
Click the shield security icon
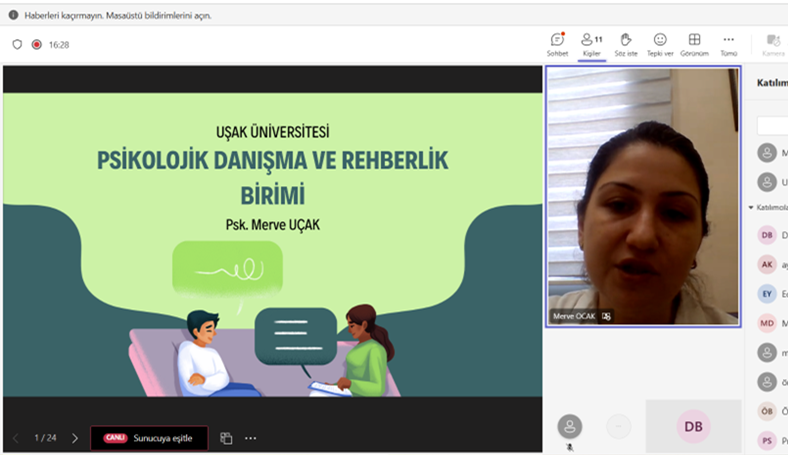click(x=17, y=45)
